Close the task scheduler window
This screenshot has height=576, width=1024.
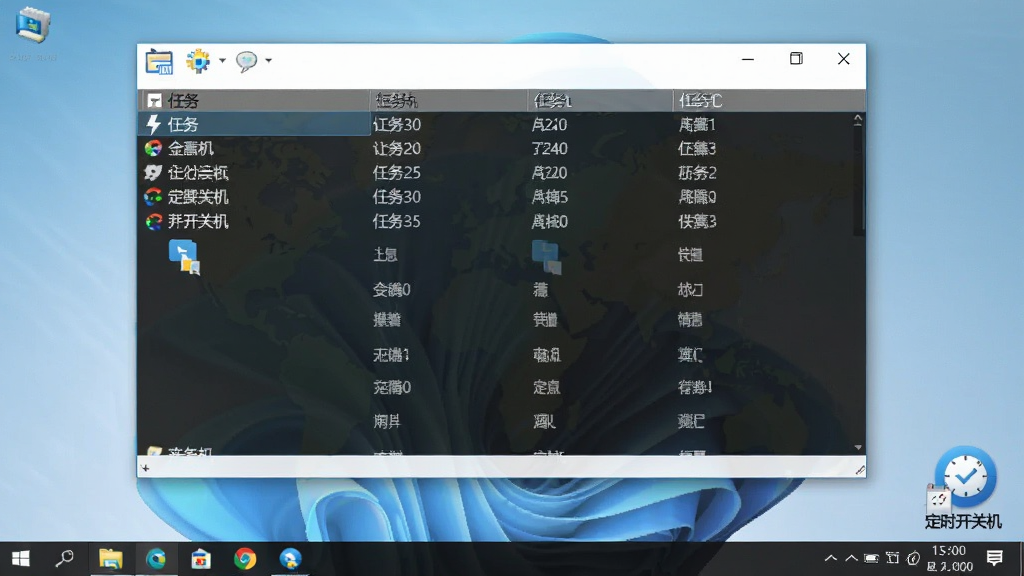point(844,59)
